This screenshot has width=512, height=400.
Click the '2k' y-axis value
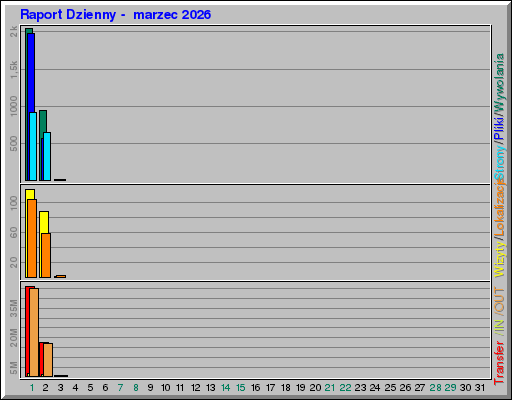14,32
